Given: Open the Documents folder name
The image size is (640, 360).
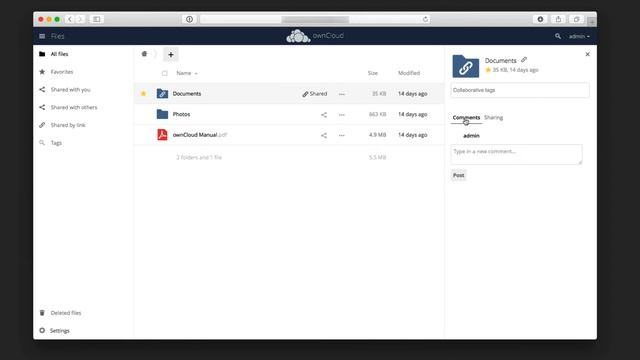Looking at the screenshot, I should pos(187,93).
